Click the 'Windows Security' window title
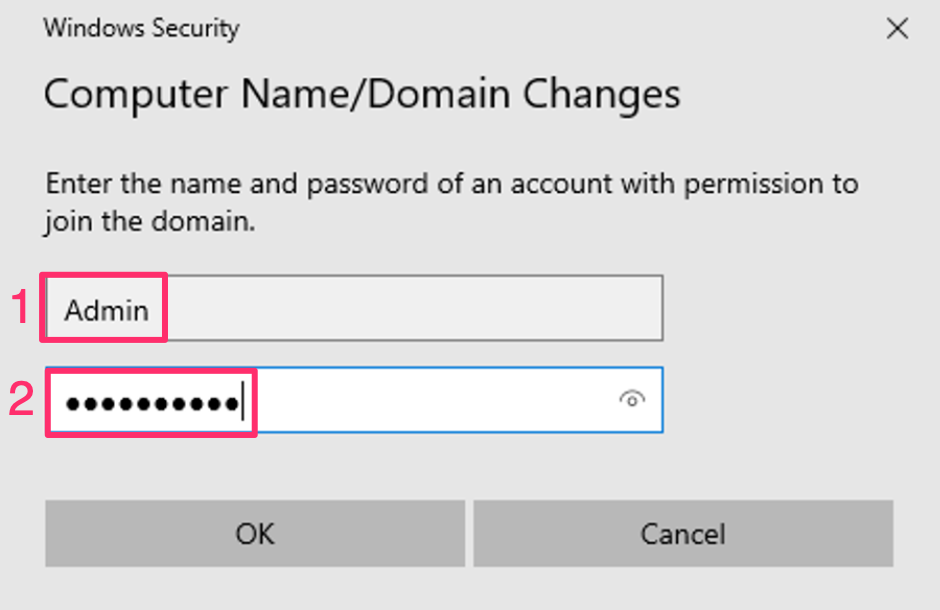 [x=141, y=28]
